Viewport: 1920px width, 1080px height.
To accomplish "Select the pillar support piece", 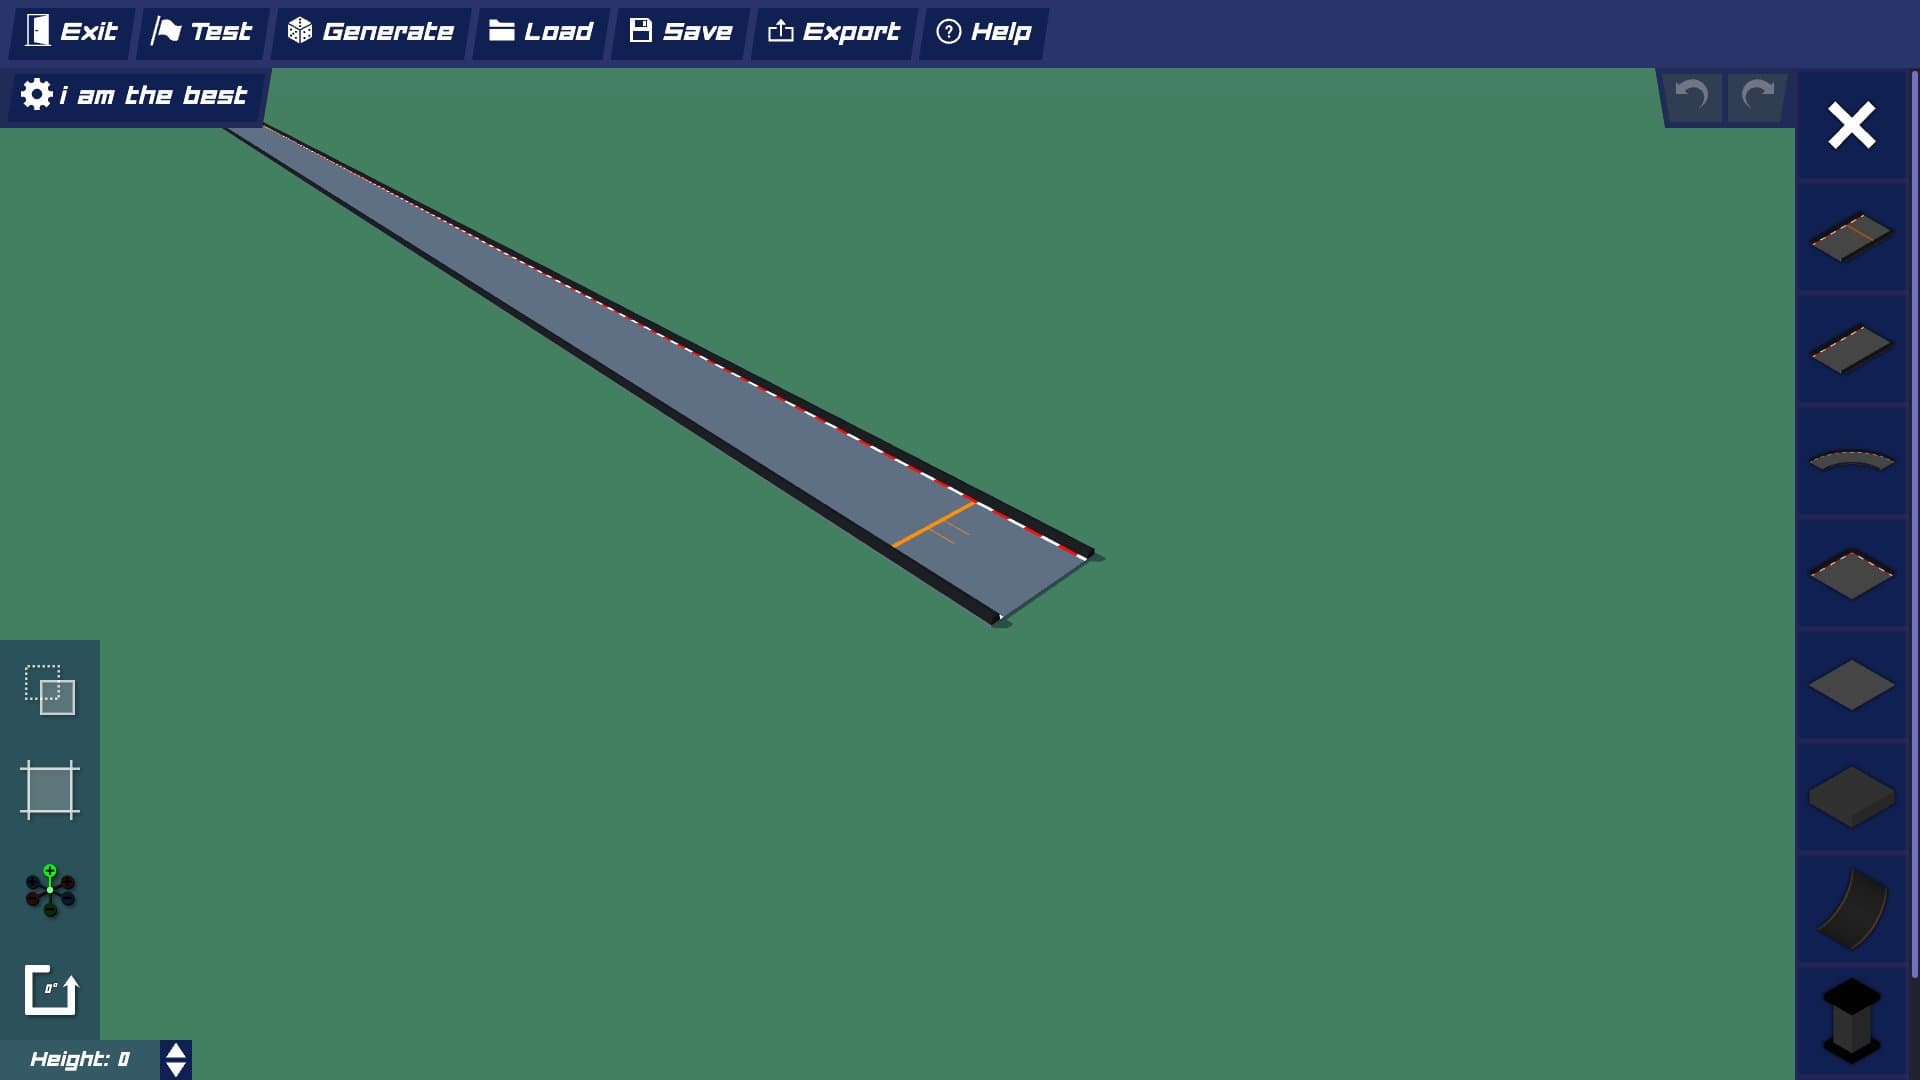I will click(1851, 1020).
